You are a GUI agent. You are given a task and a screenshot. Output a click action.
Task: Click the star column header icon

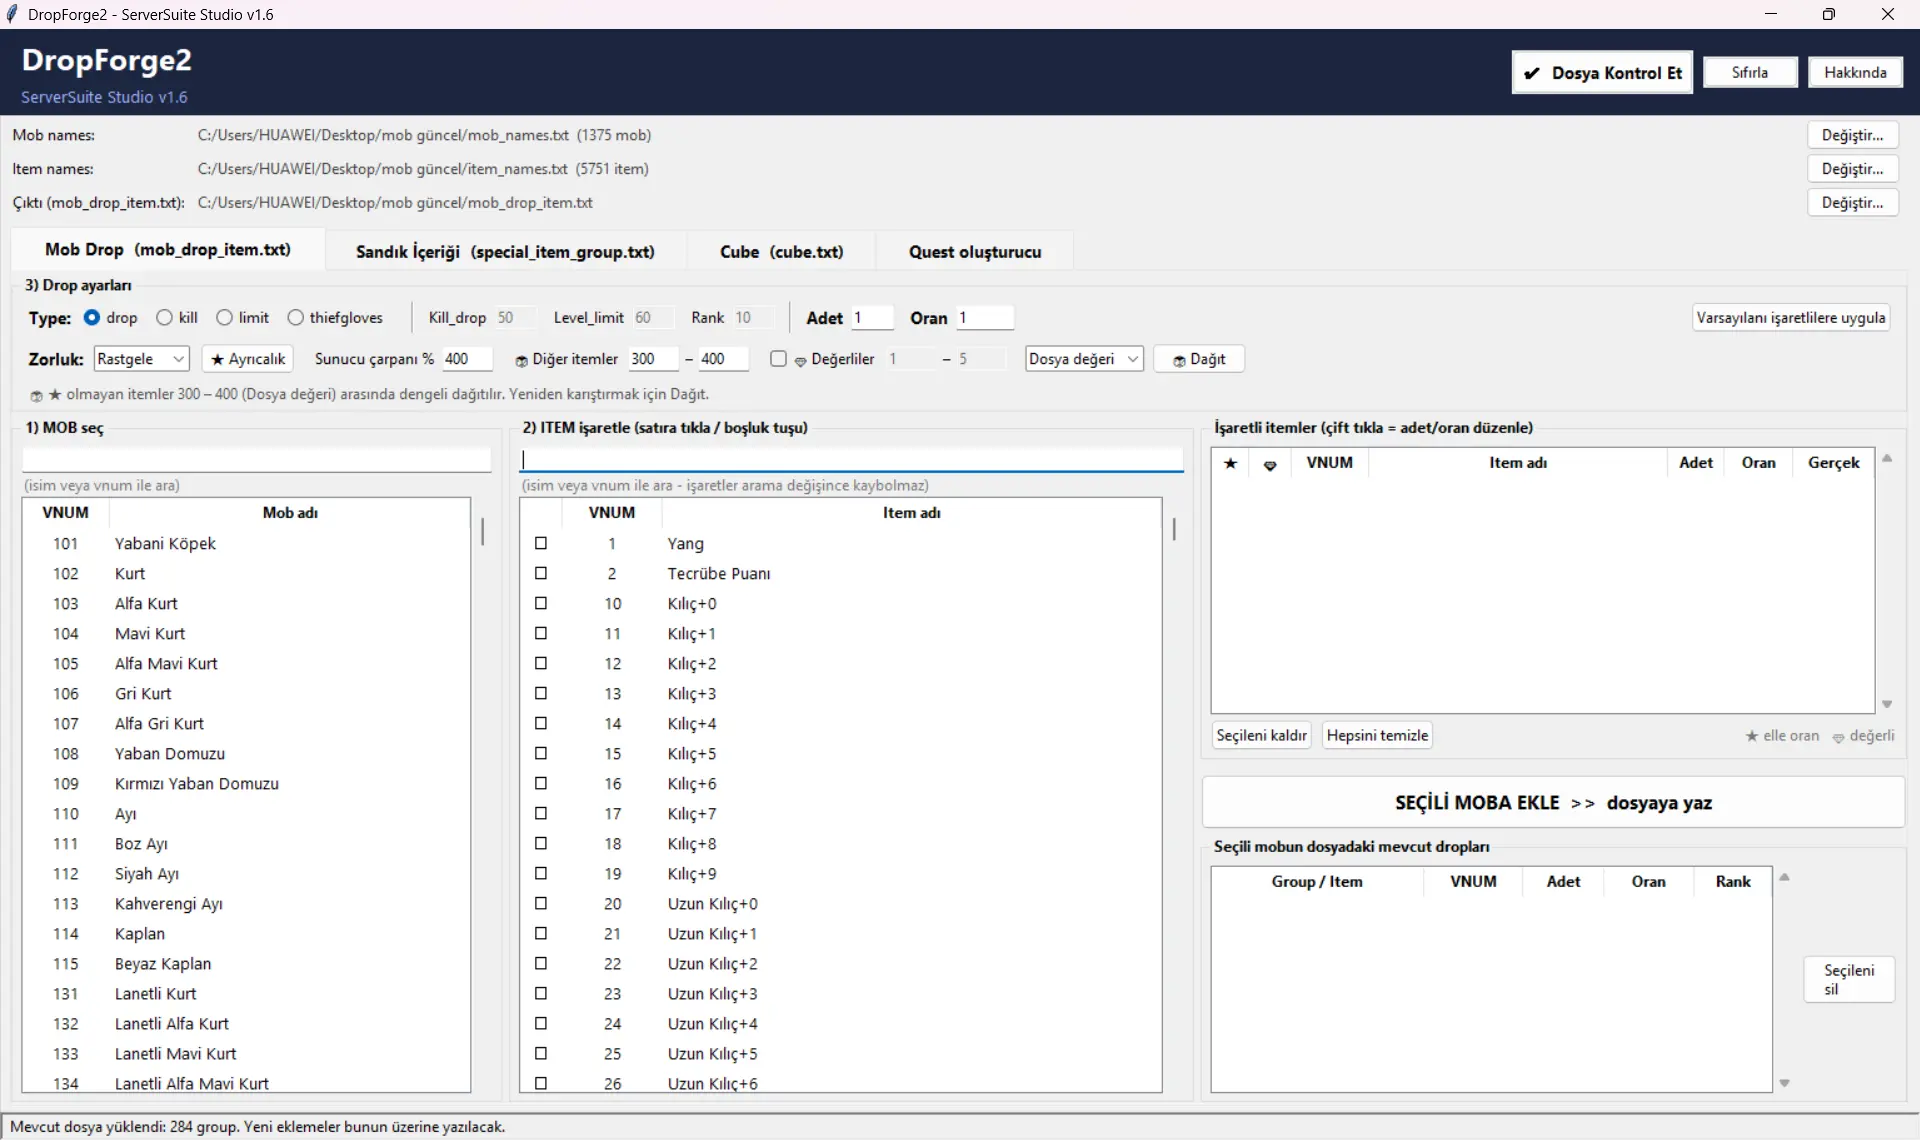1231,463
